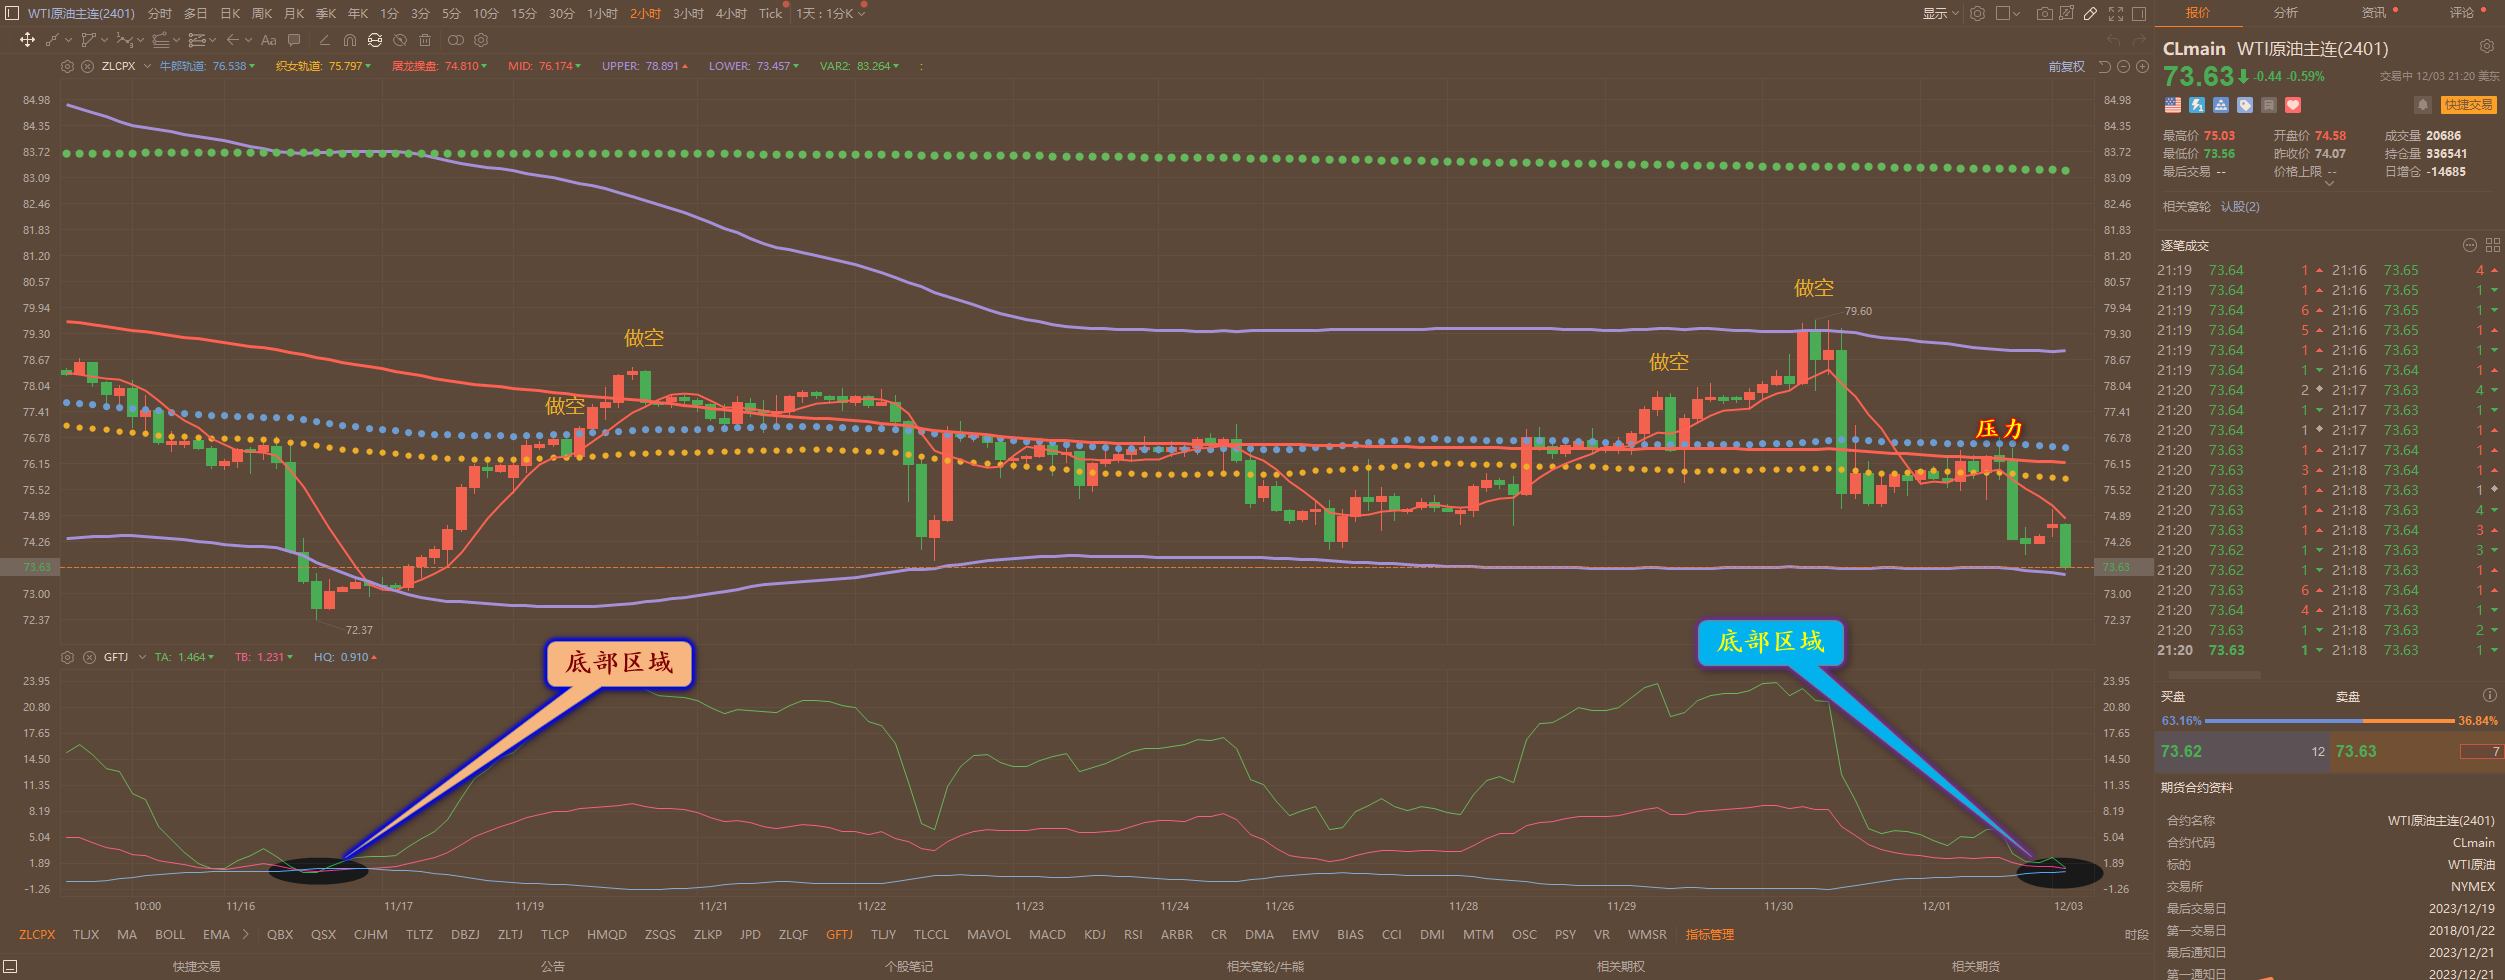The height and width of the screenshot is (980, 2505).
Task: Open drawing toolbar settings gear
Action: click(x=481, y=40)
